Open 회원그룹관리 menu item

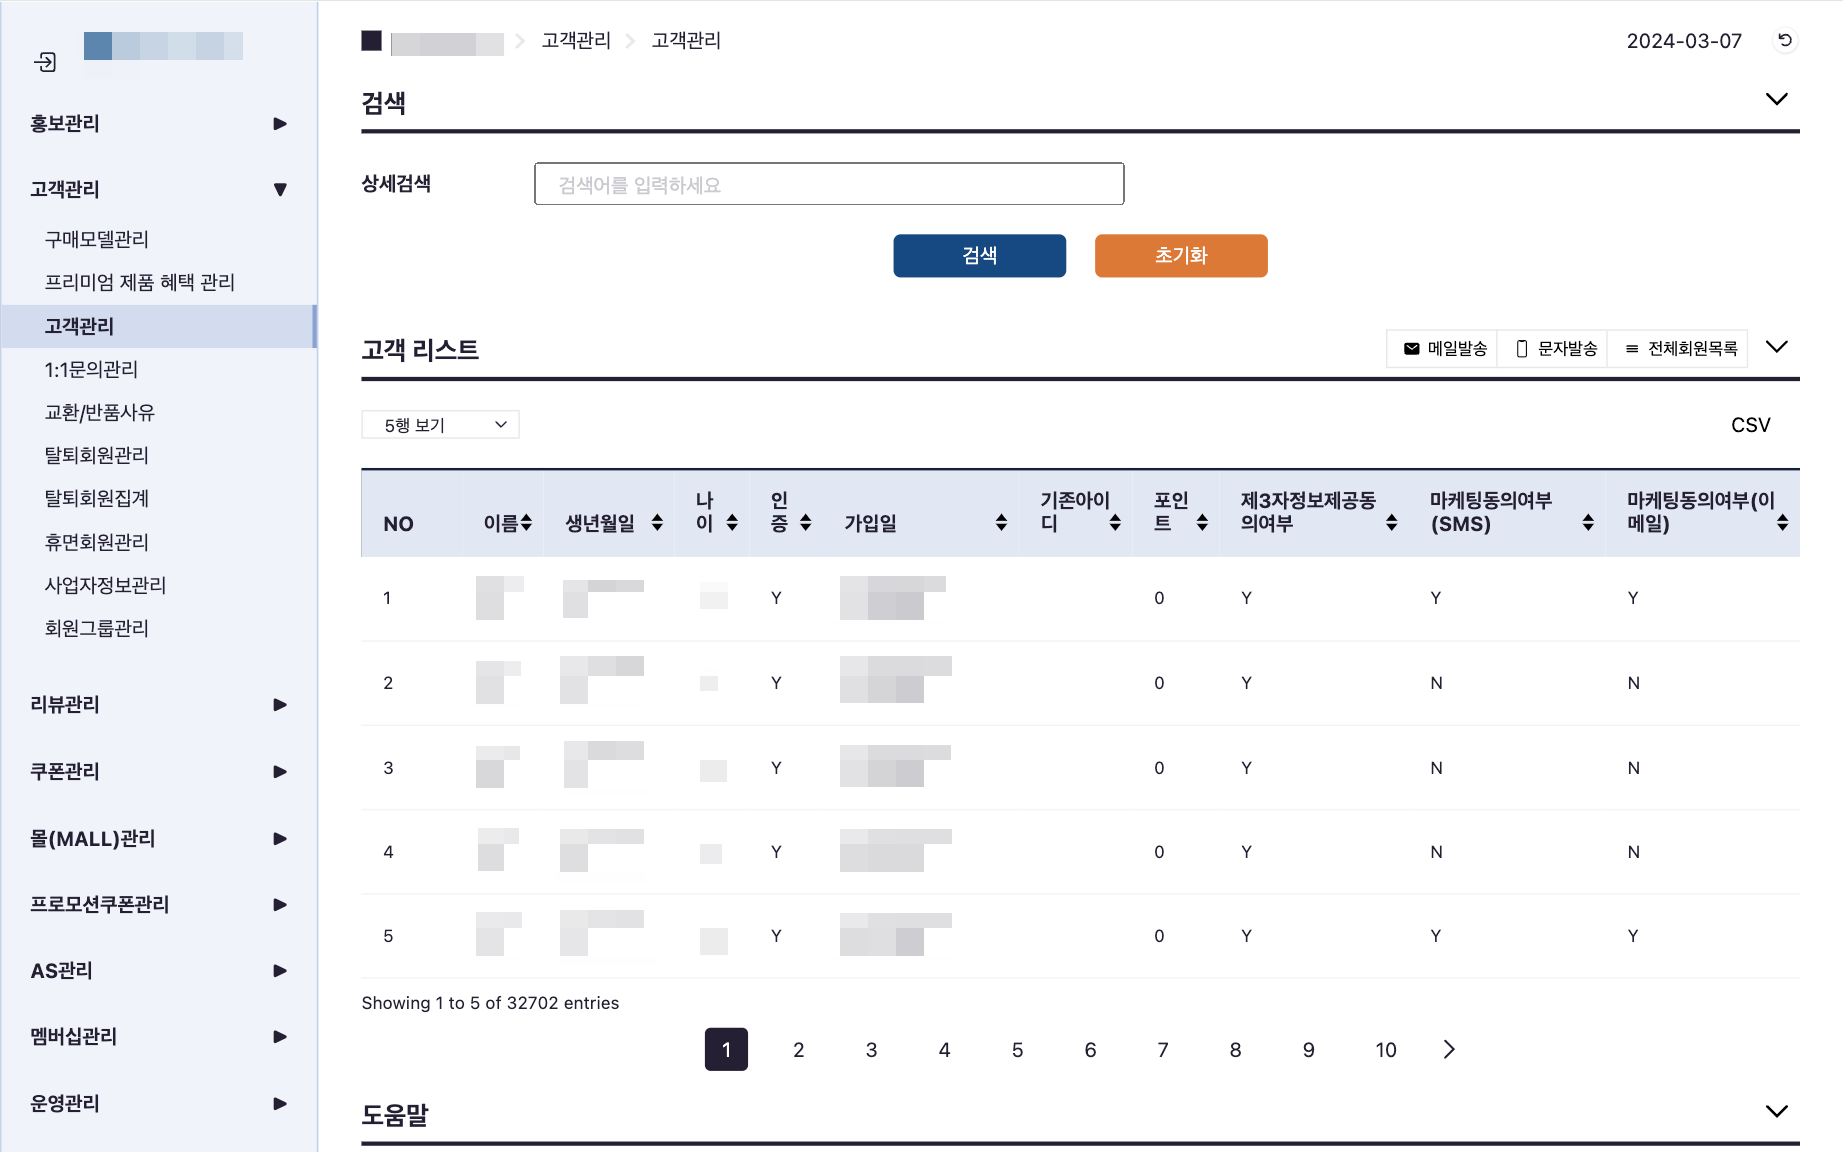(x=97, y=628)
